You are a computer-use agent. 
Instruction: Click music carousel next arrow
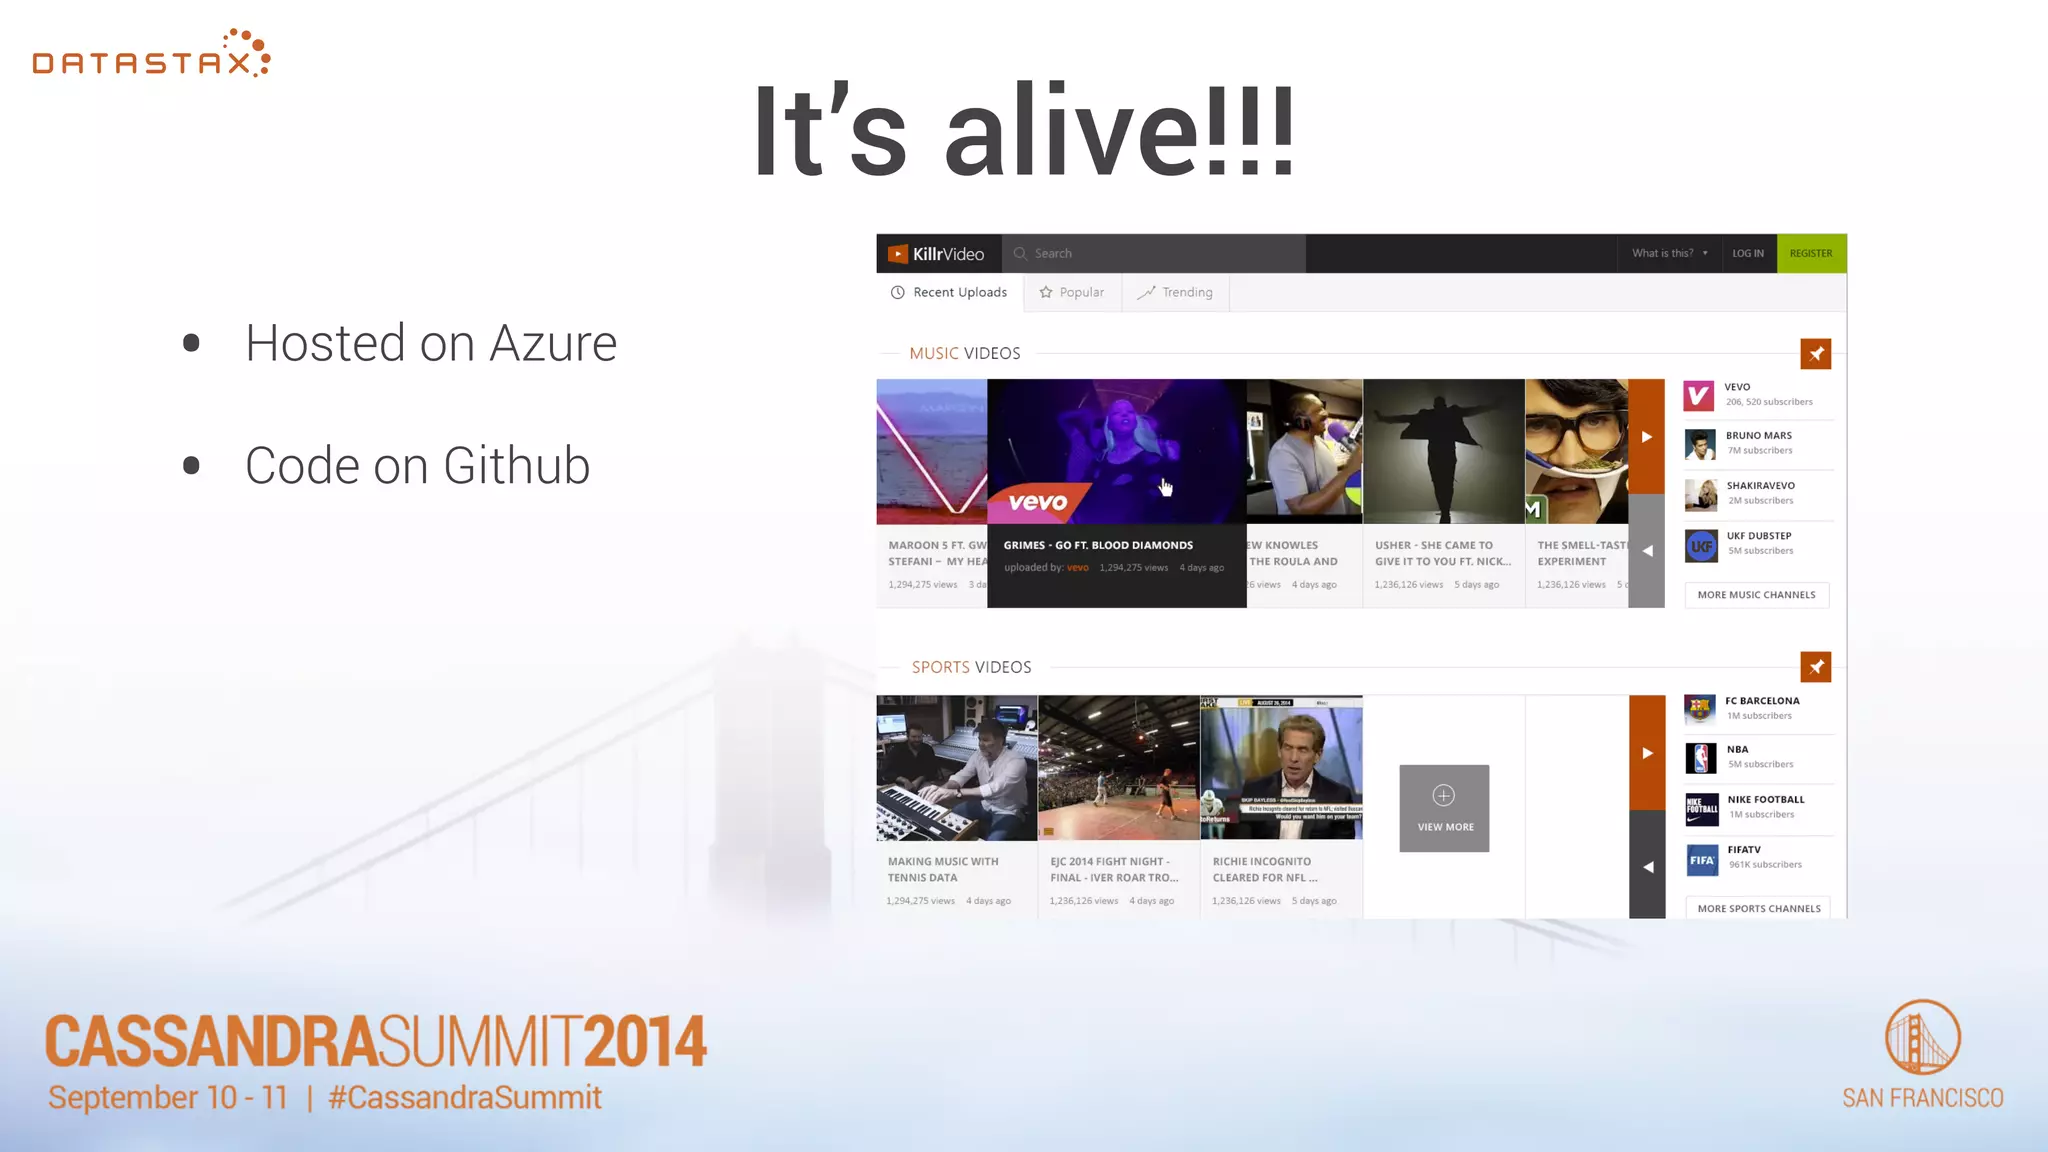click(x=1646, y=436)
